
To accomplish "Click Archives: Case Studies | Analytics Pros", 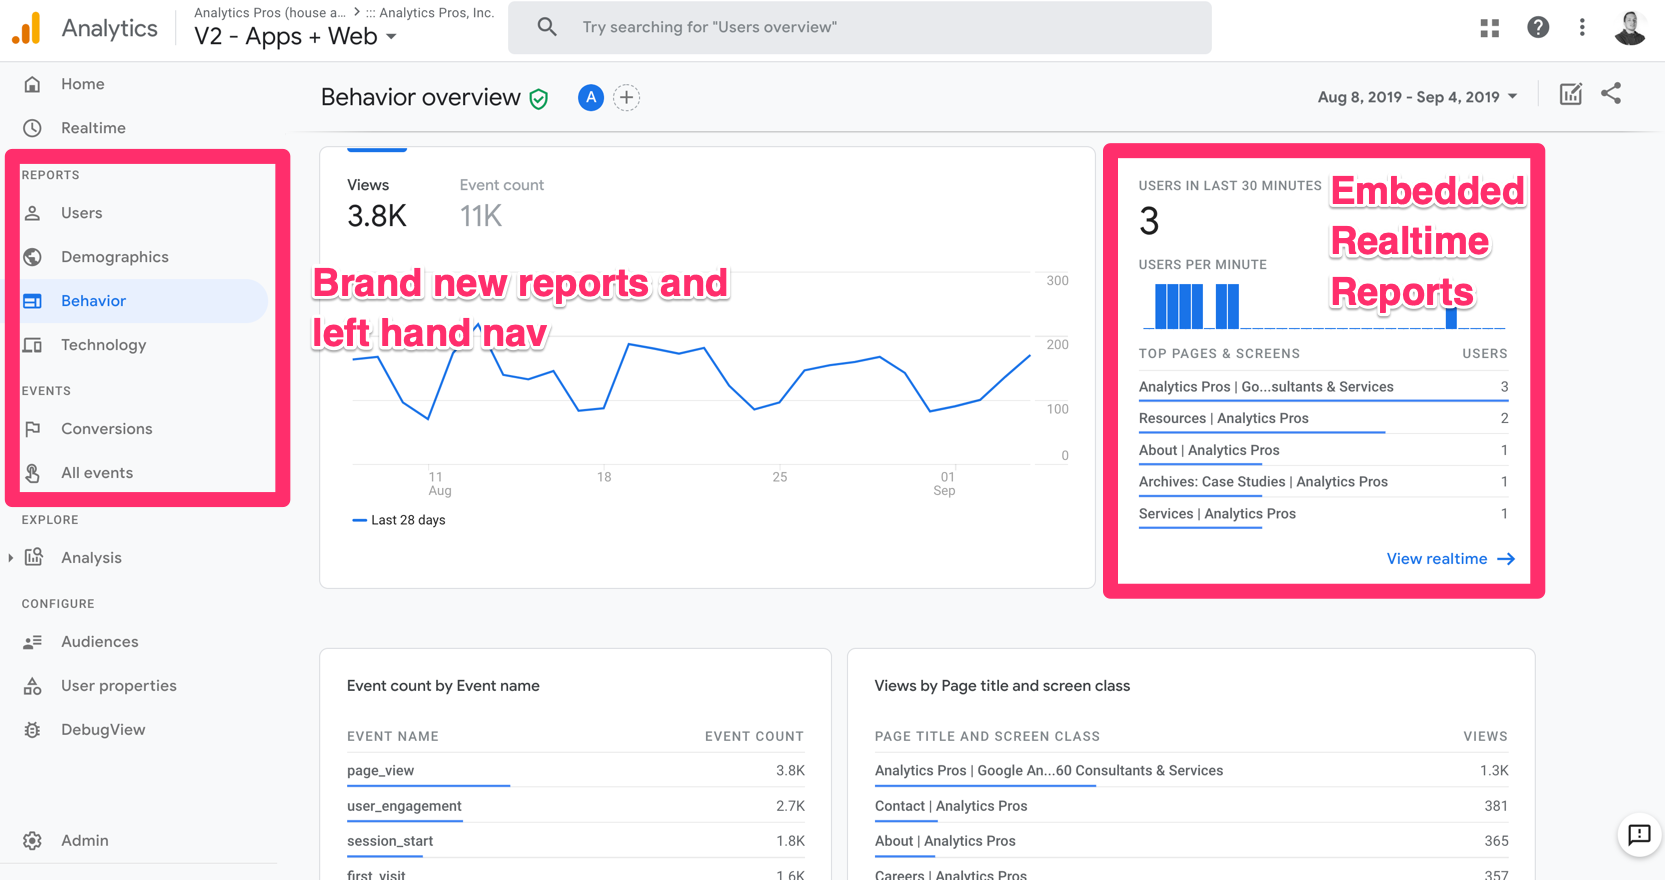I will point(1263,482).
